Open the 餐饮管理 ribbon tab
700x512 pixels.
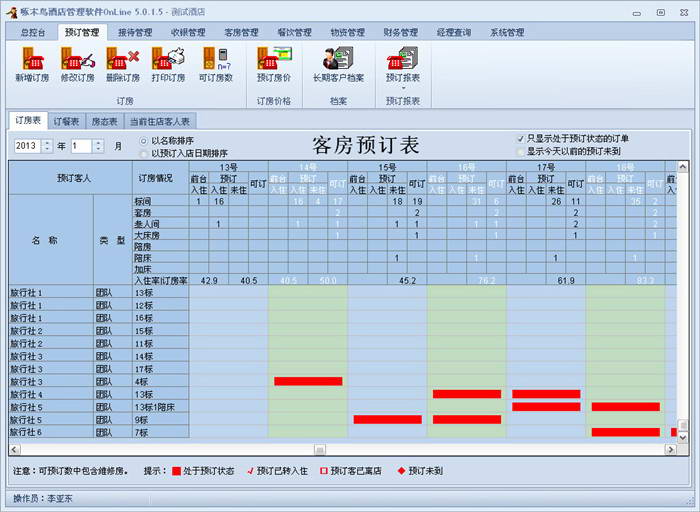[294, 33]
